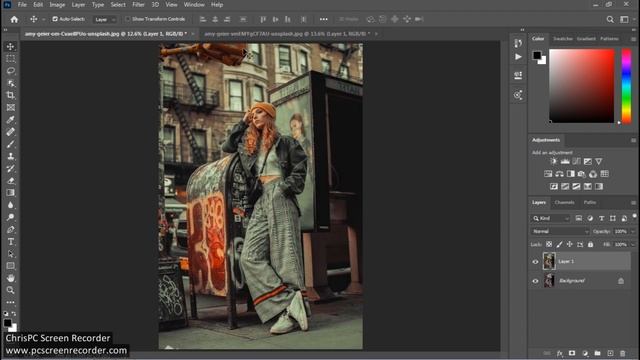The height and width of the screenshot is (360, 640).
Task: Add a Levels adjustment
Action: (x=565, y=162)
